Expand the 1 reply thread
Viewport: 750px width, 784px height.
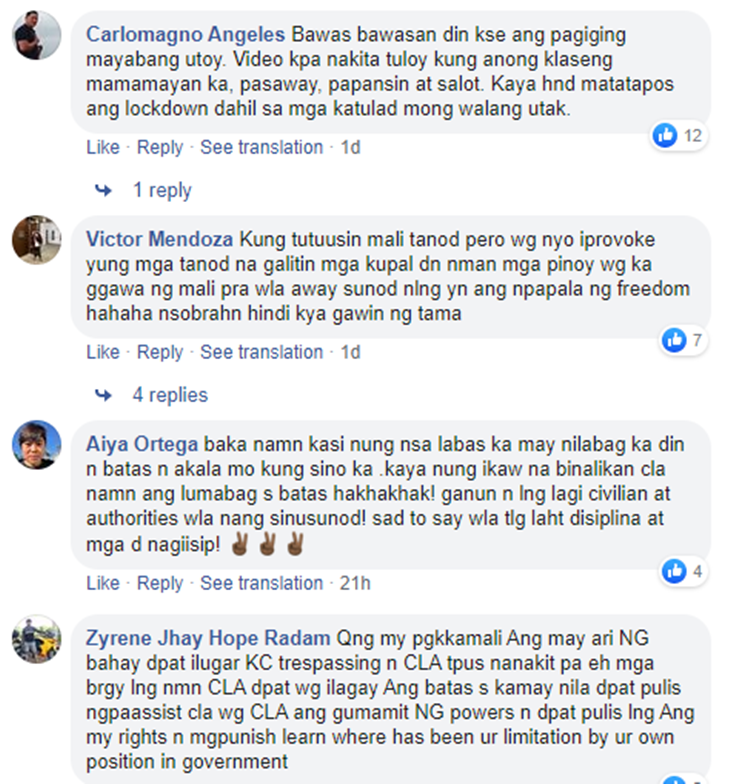click(x=162, y=190)
